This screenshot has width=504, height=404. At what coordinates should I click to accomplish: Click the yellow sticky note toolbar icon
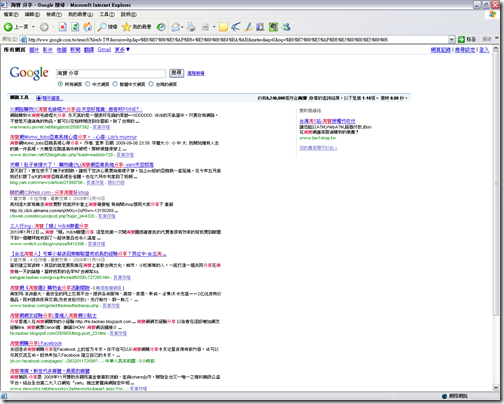click(x=223, y=27)
